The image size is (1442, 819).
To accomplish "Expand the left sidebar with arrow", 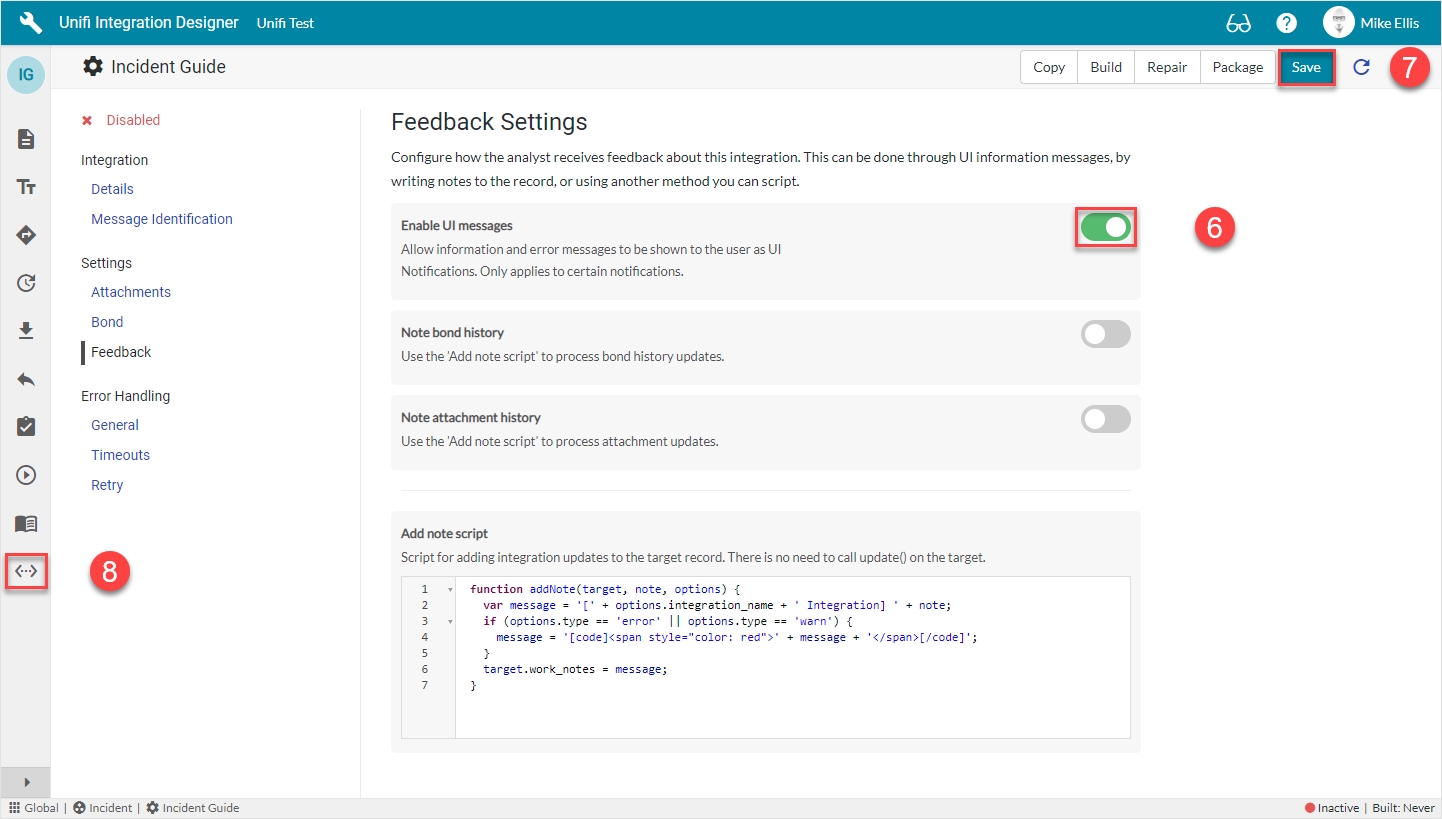I will (26, 782).
